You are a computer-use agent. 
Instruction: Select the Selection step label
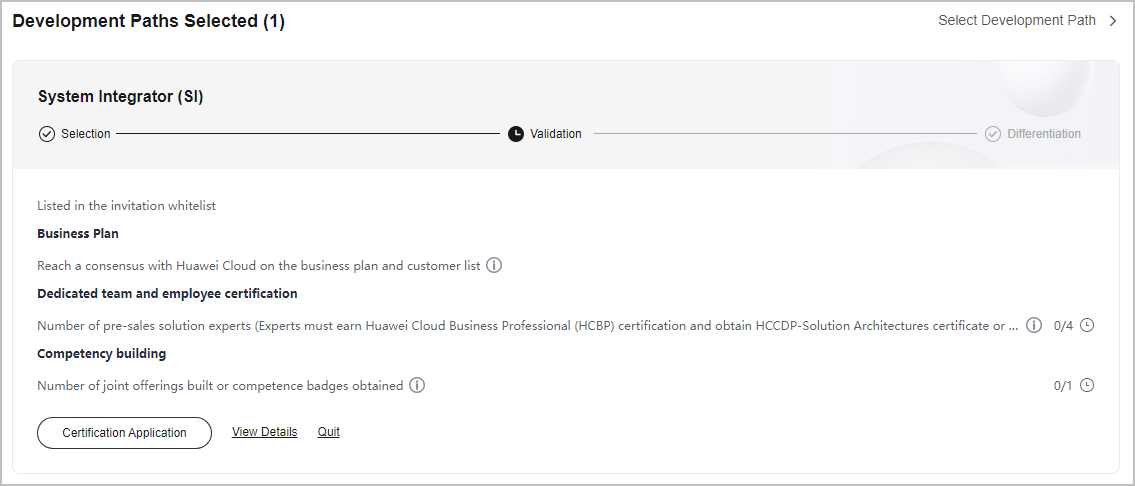pyautogui.click(x=85, y=134)
